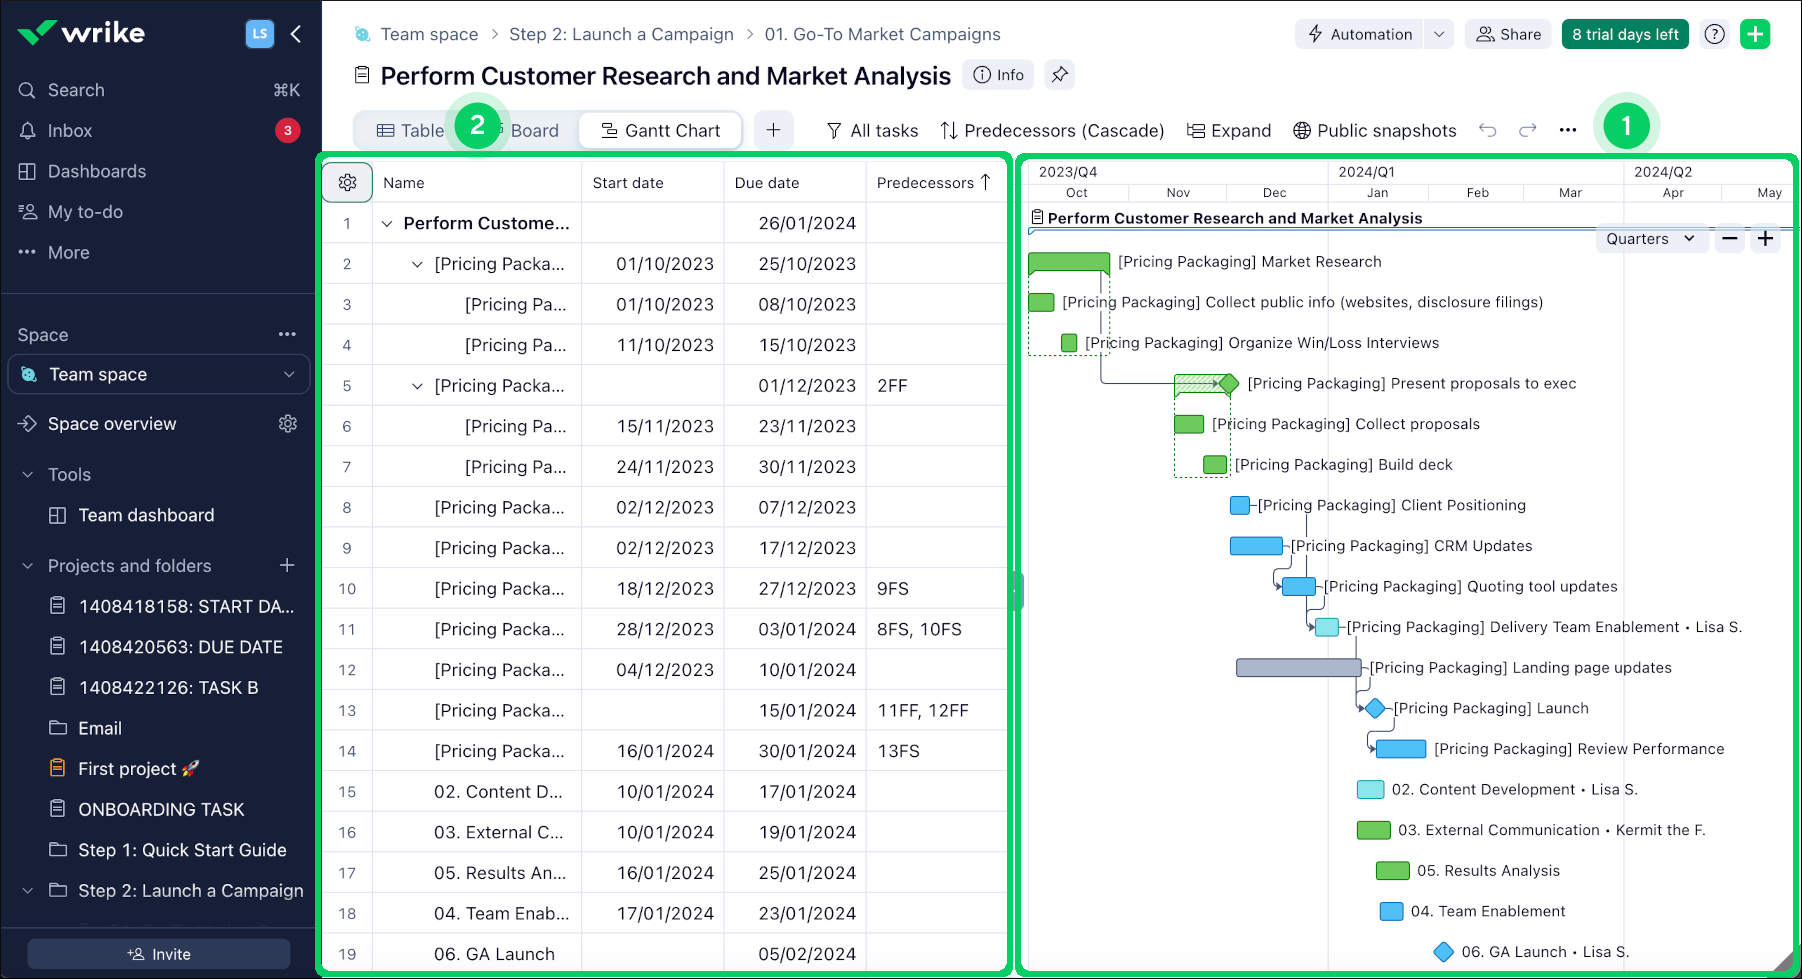Collapse the Tools section in the sidebar

click(28, 475)
